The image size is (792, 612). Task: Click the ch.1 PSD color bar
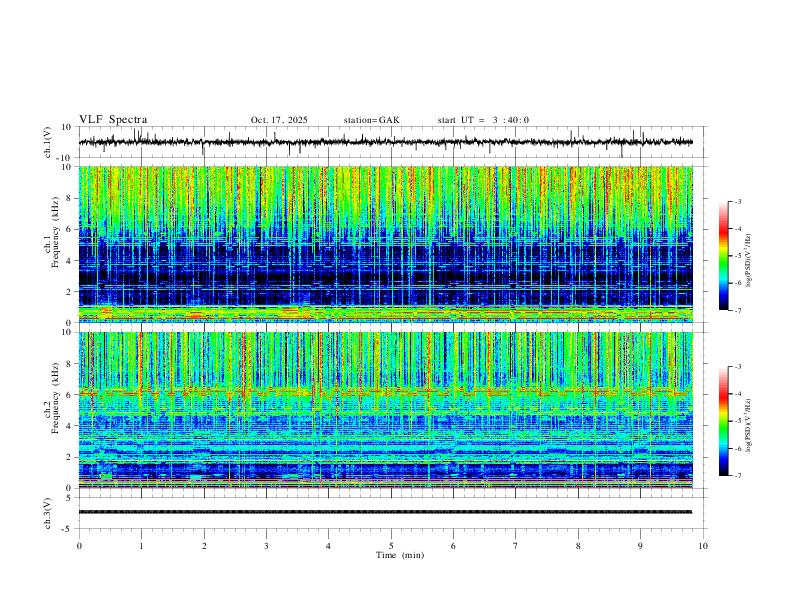[724, 256]
